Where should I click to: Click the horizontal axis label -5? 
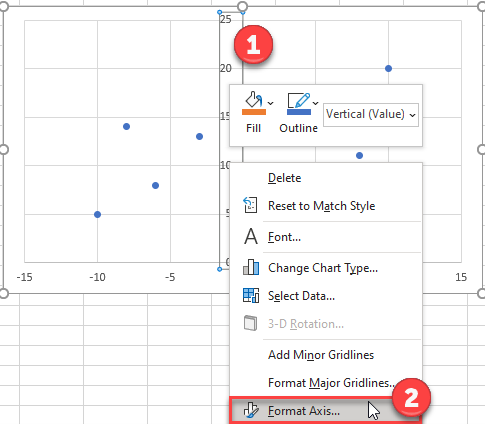coord(170,277)
